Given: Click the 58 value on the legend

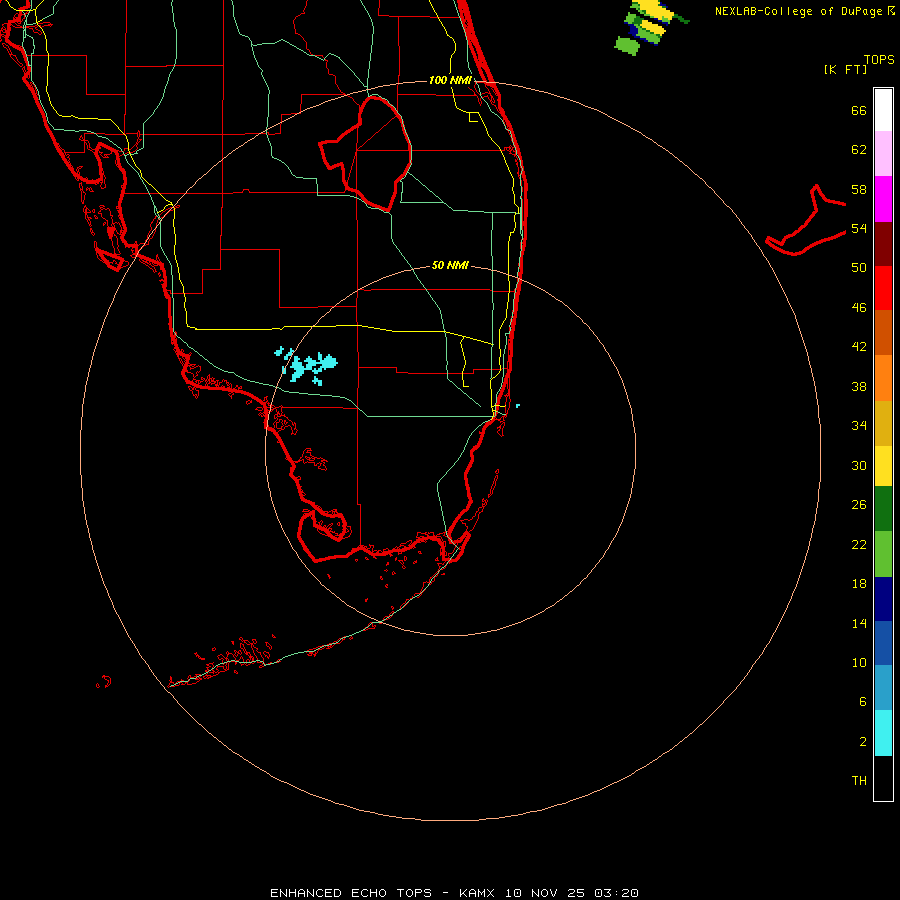Looking at the screenshot, I should point(859,189).
